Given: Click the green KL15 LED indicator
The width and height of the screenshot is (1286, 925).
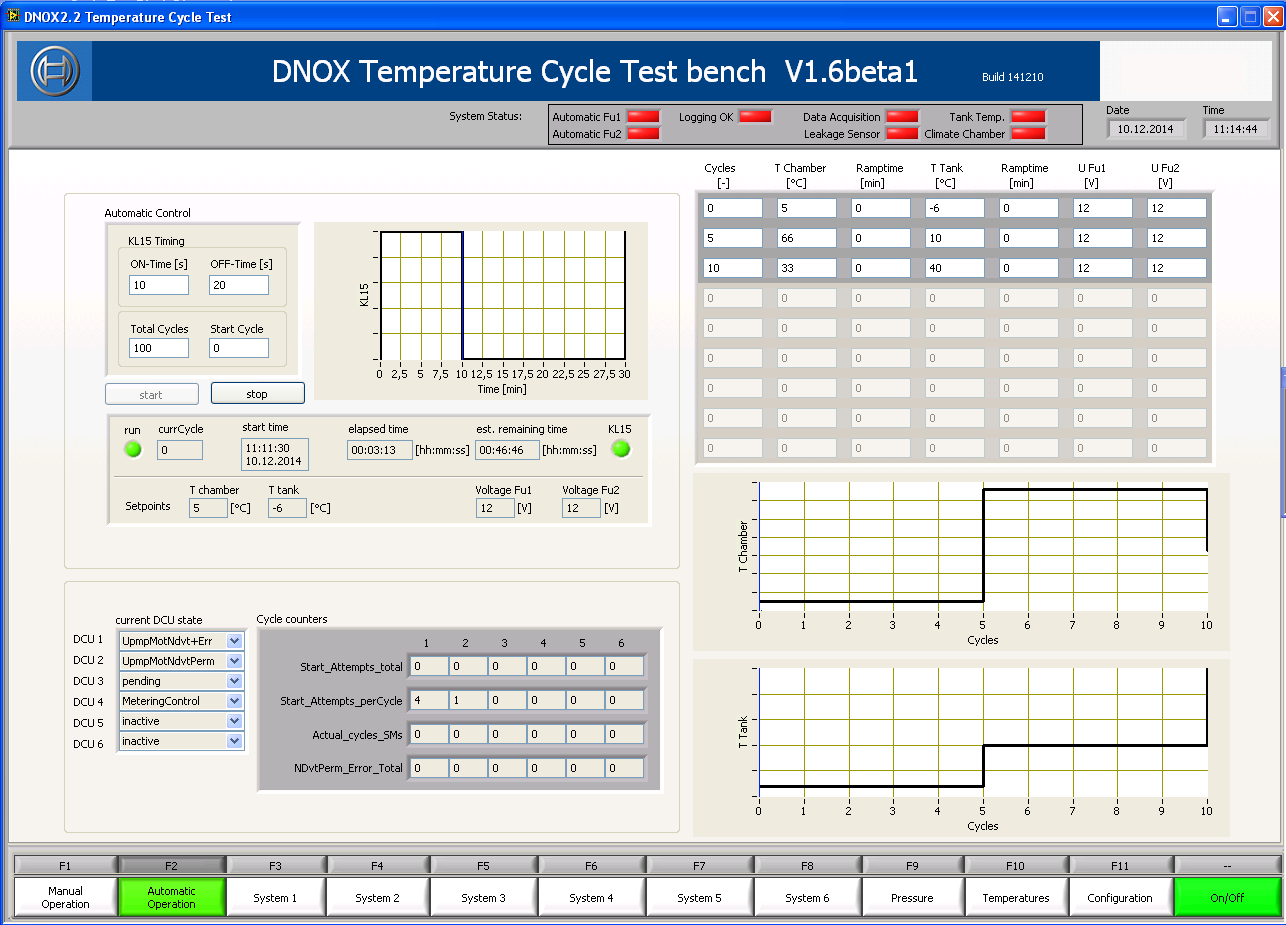Looking at the screenshot, I should click(x=621, y=449).
